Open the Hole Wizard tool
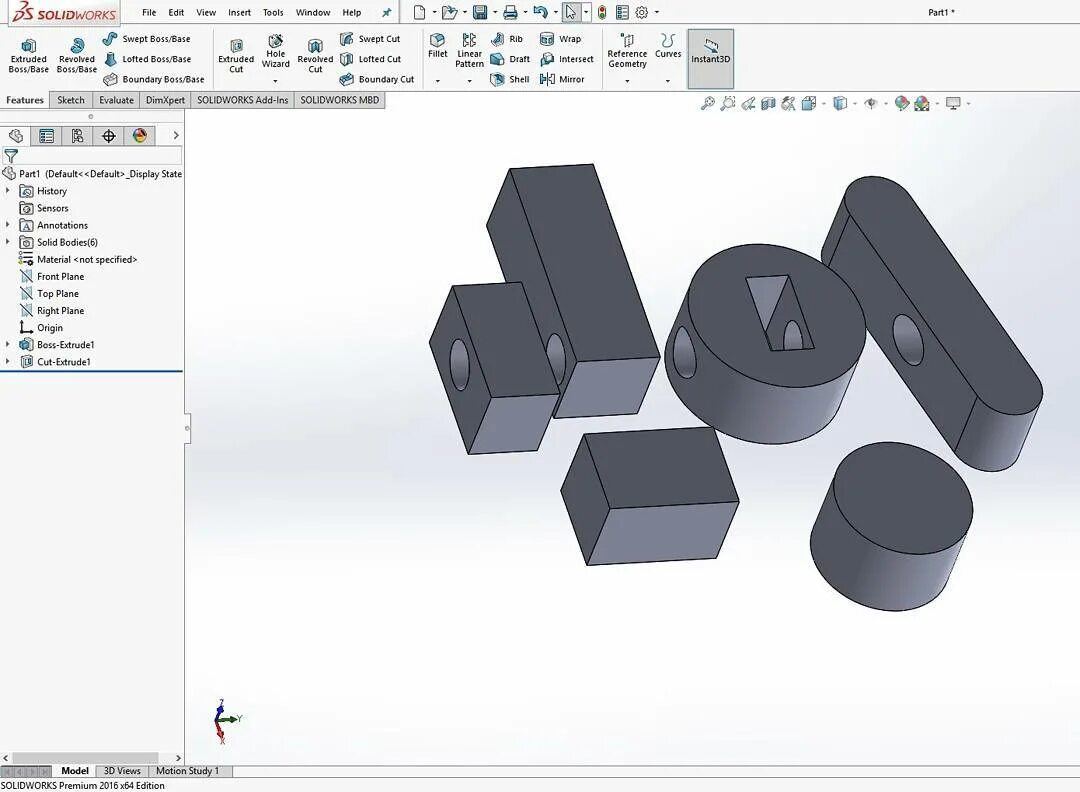This screenshot has width=1080, height=792. pos(276,51)
